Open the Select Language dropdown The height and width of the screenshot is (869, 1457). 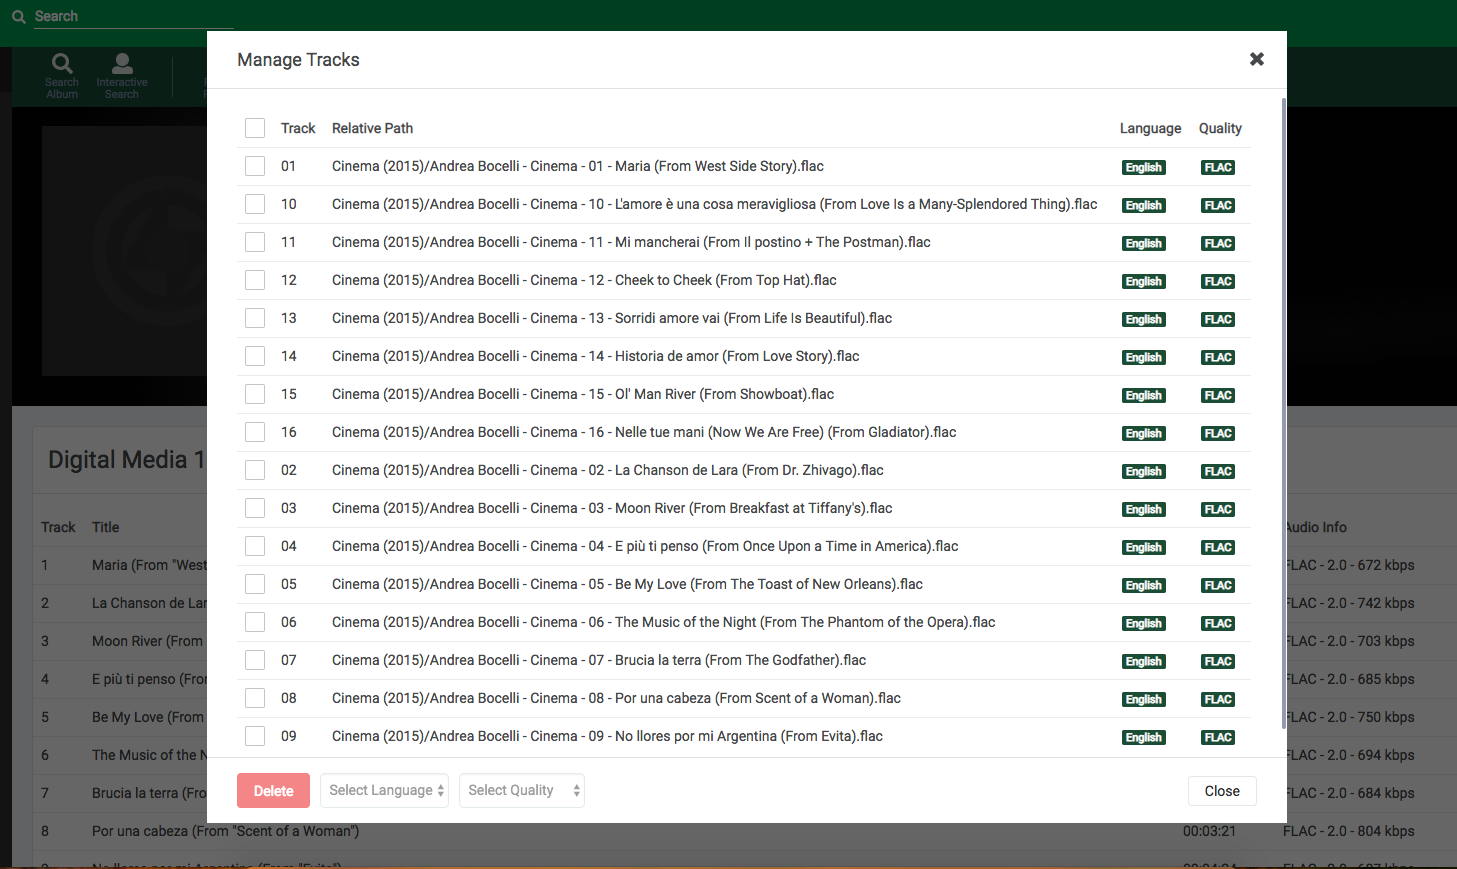click(384, 790)
